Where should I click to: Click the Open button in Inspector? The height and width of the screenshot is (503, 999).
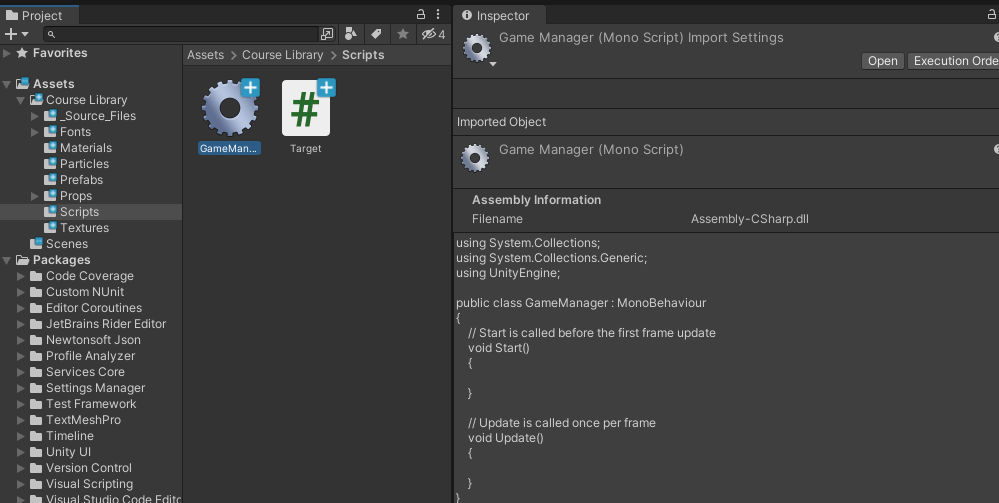882,61
